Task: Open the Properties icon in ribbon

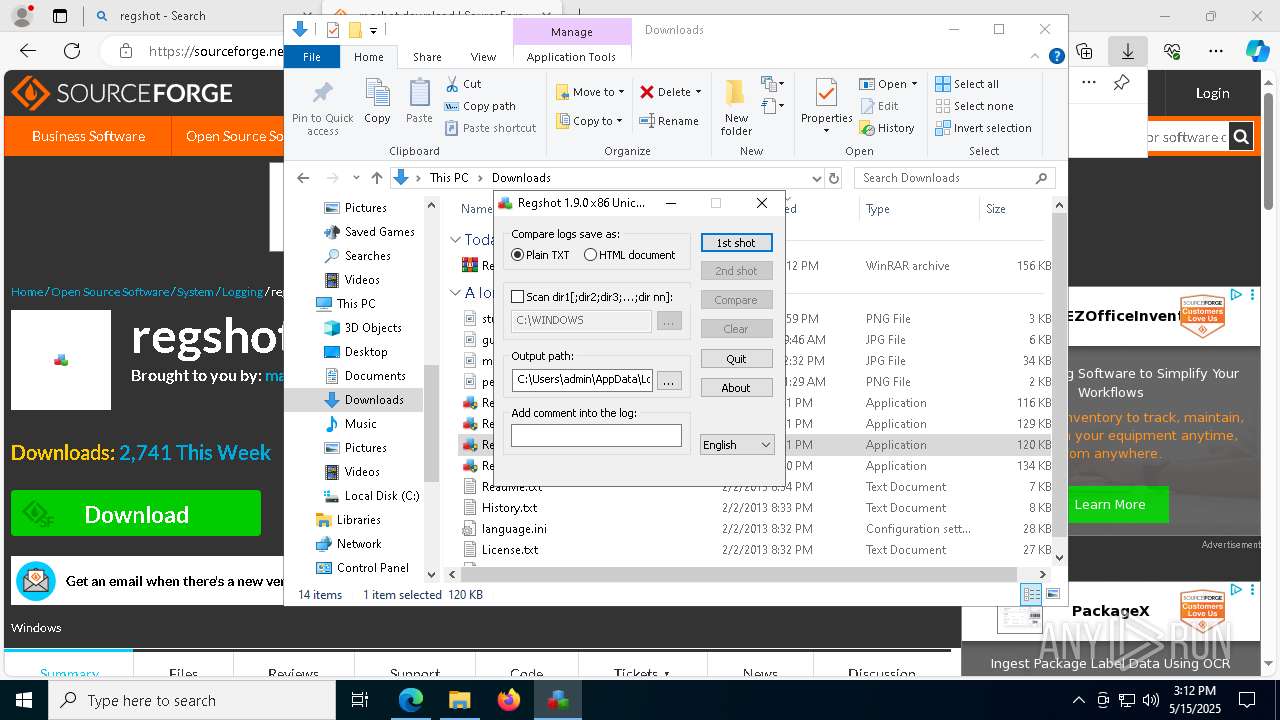Action: 826,94
